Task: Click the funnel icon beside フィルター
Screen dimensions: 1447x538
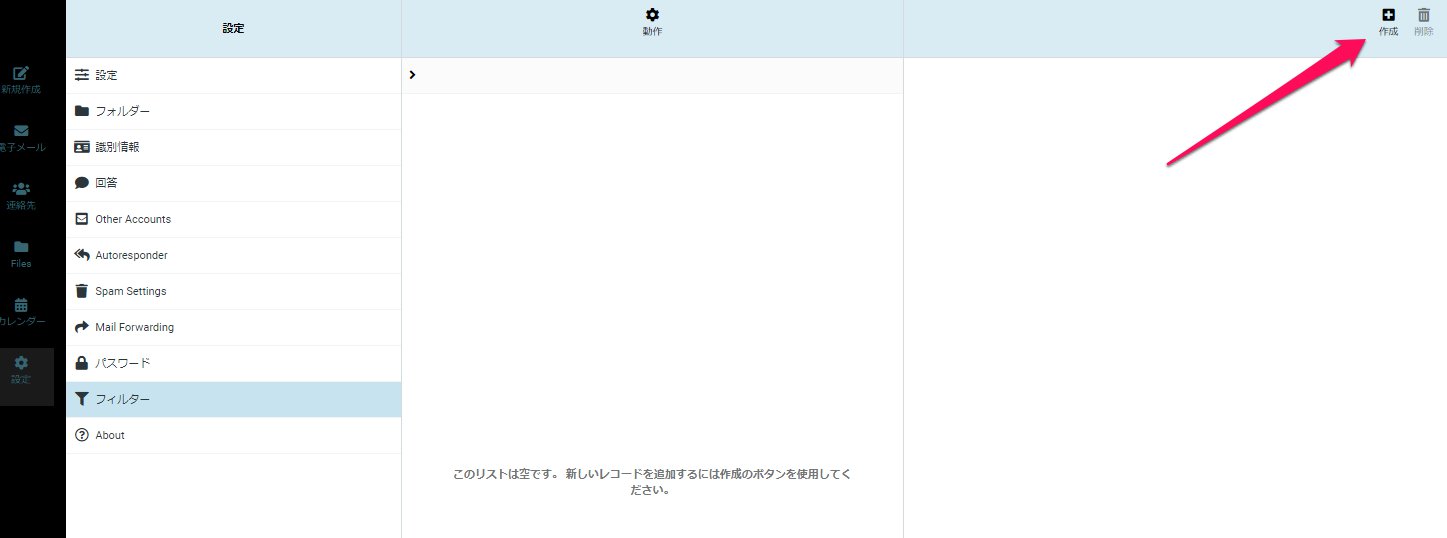Action: (x=82, y=399)
